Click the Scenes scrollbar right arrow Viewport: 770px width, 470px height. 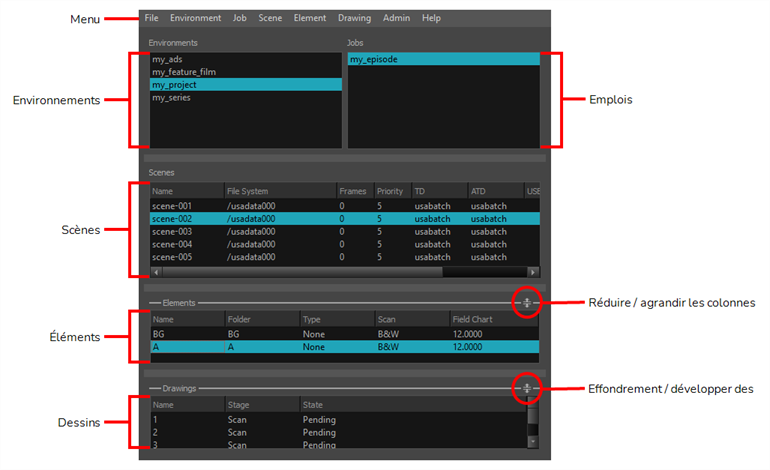click(x=533, y=272)
